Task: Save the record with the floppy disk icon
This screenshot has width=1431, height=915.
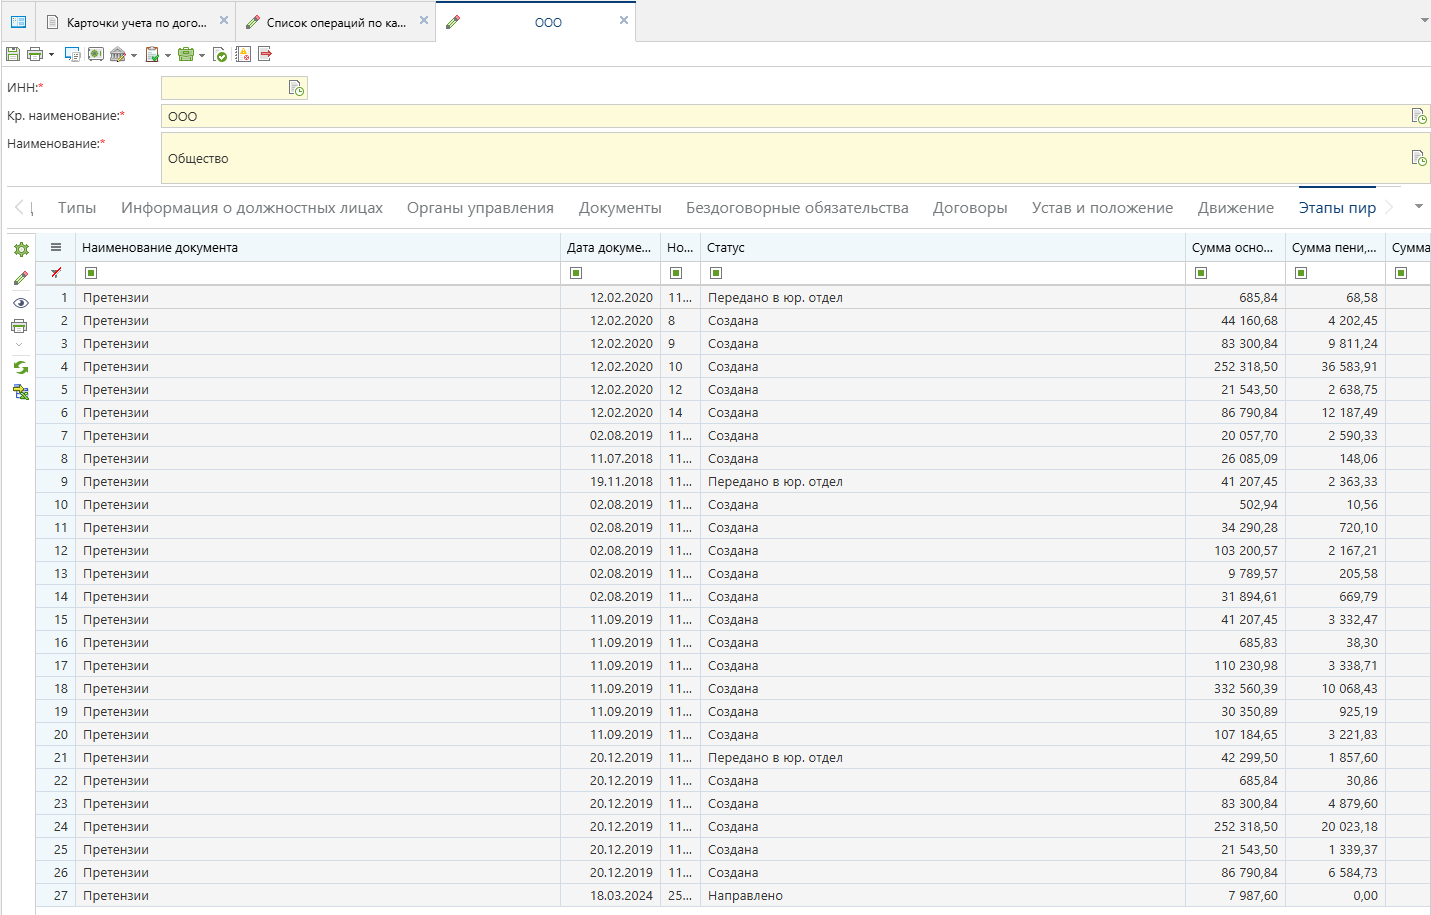Action: (12, 54)
